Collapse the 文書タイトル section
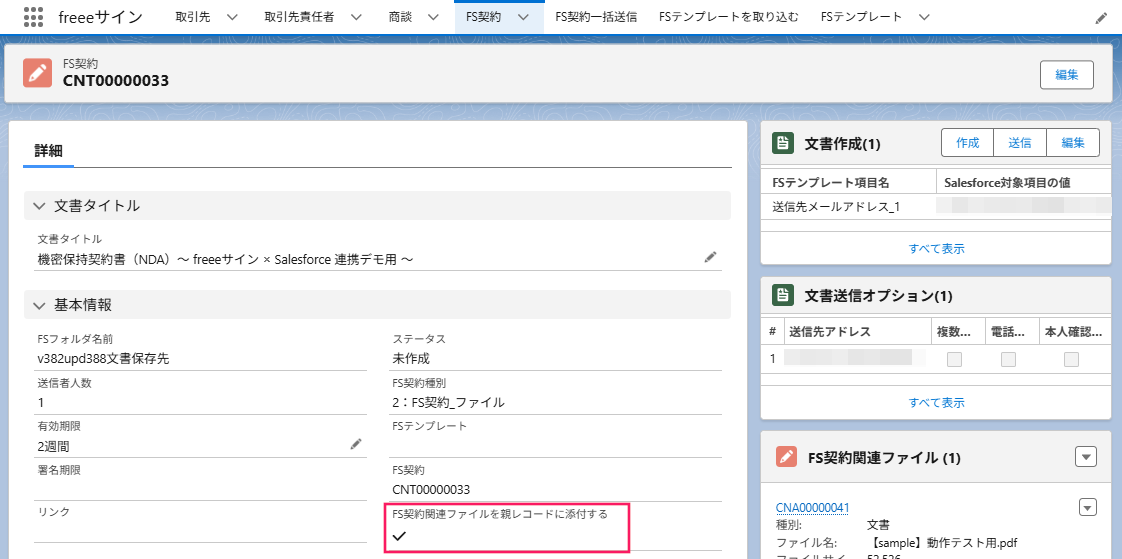Viewport: 1122px width, 559px height. click(x=39, y=206)
